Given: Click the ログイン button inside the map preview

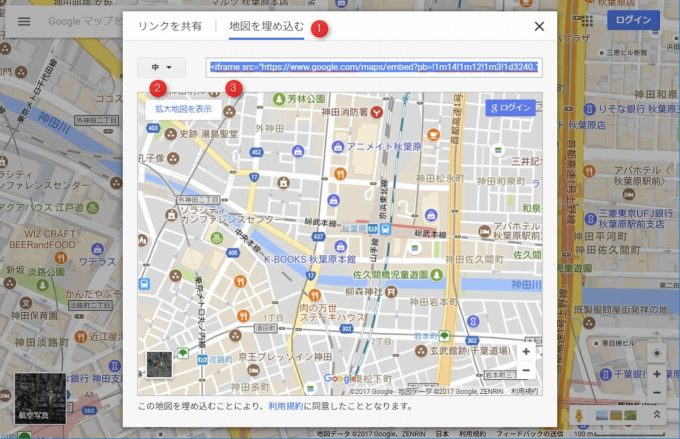Looking at the screenshot, I should 510,107.
